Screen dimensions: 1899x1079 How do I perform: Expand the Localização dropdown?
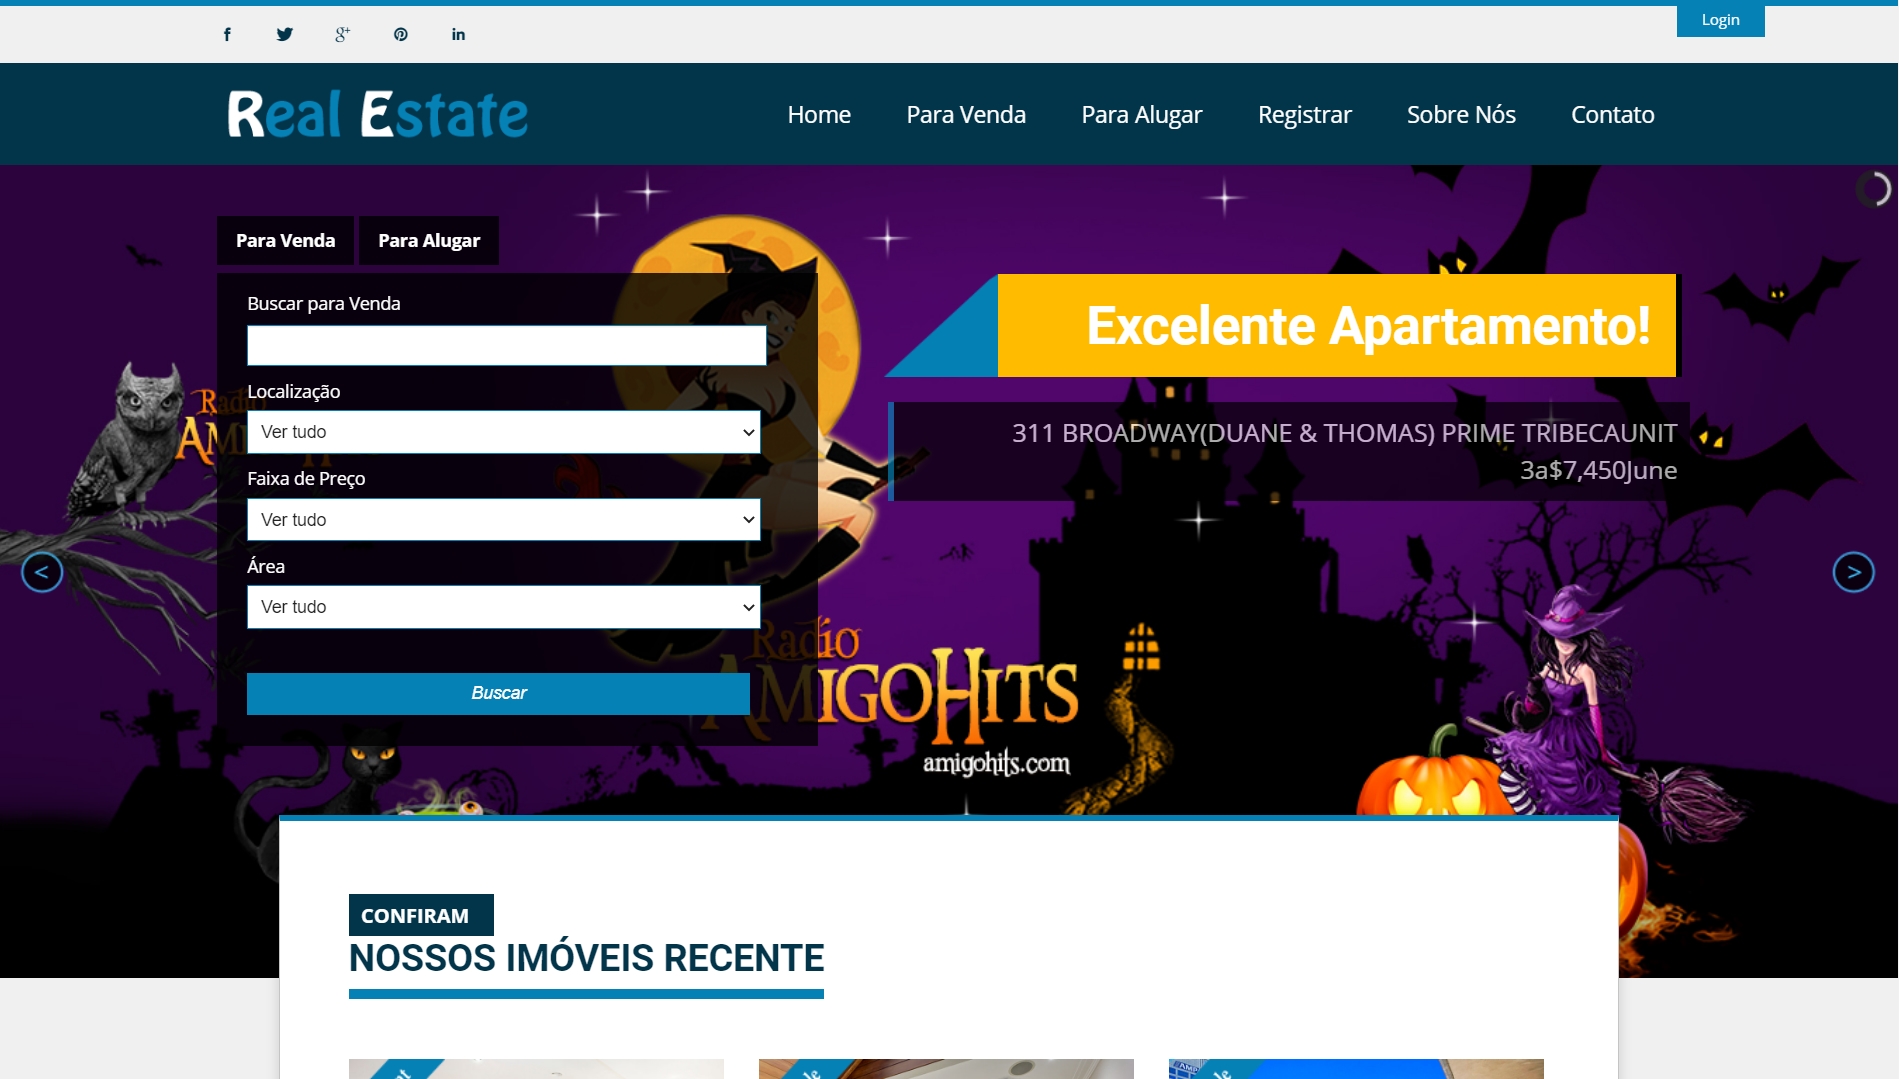pos(503,432)
